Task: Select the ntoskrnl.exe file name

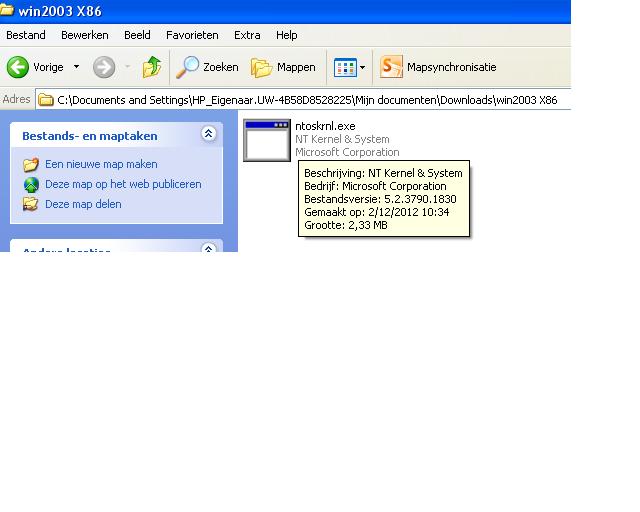Action: [325, 126]
